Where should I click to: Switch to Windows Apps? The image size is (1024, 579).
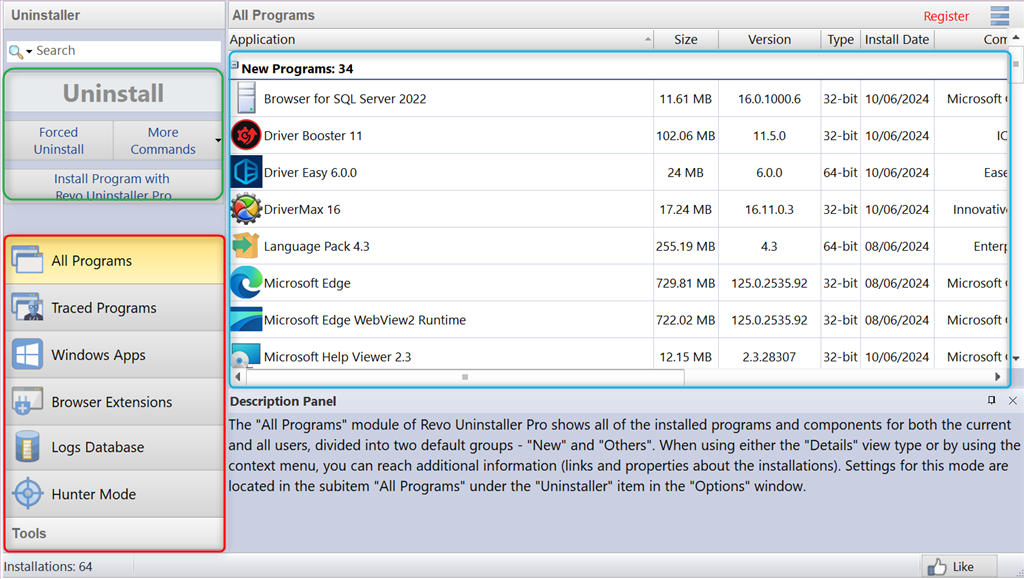pos(115,354)
